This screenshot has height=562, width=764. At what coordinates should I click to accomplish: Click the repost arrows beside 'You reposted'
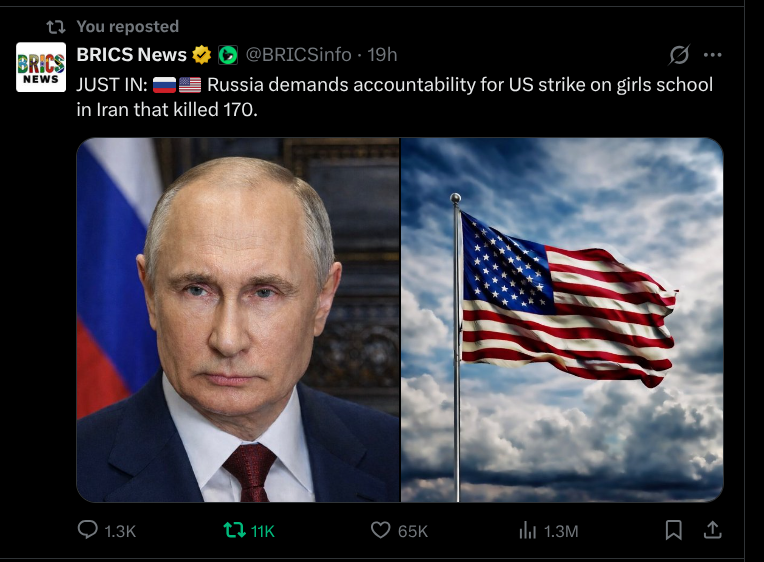[x=56, y=26]
